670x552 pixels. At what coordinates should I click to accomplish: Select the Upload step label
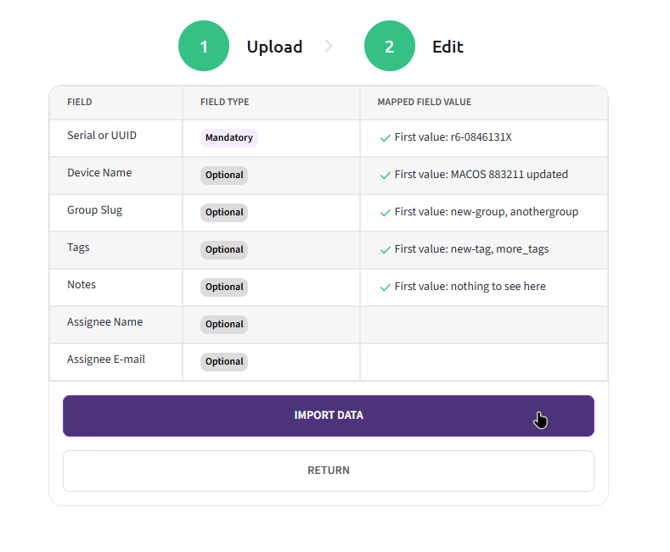(274, 47)
